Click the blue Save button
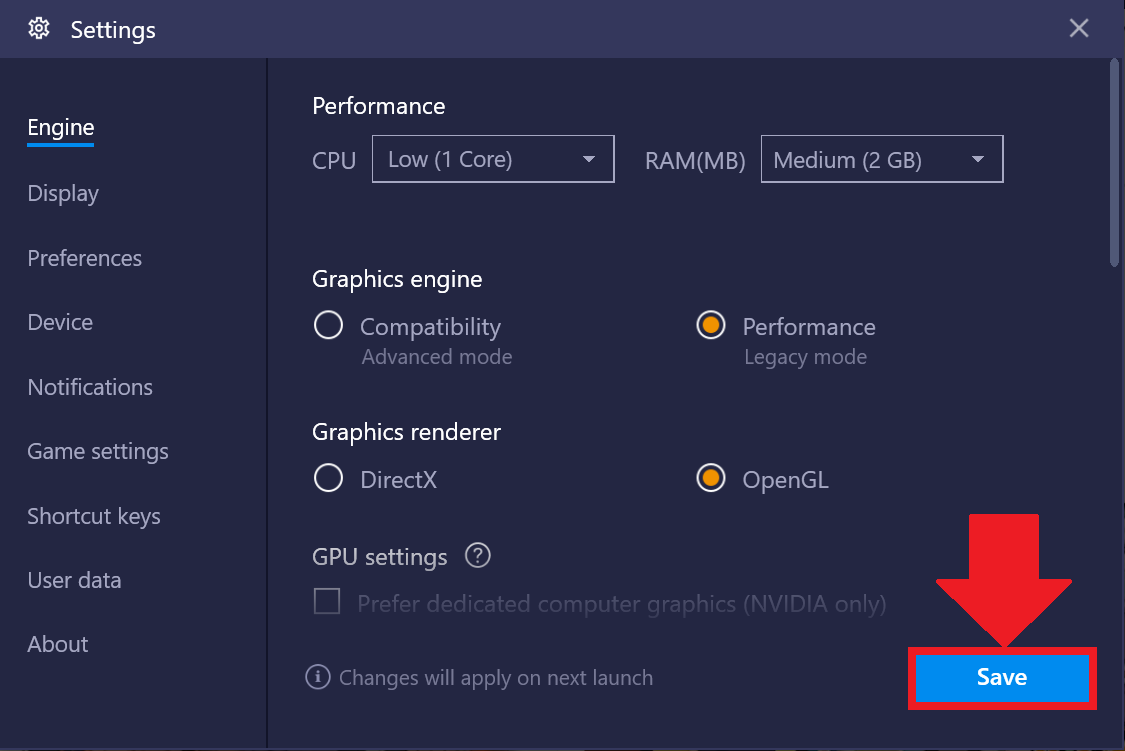 point(1002,677)
